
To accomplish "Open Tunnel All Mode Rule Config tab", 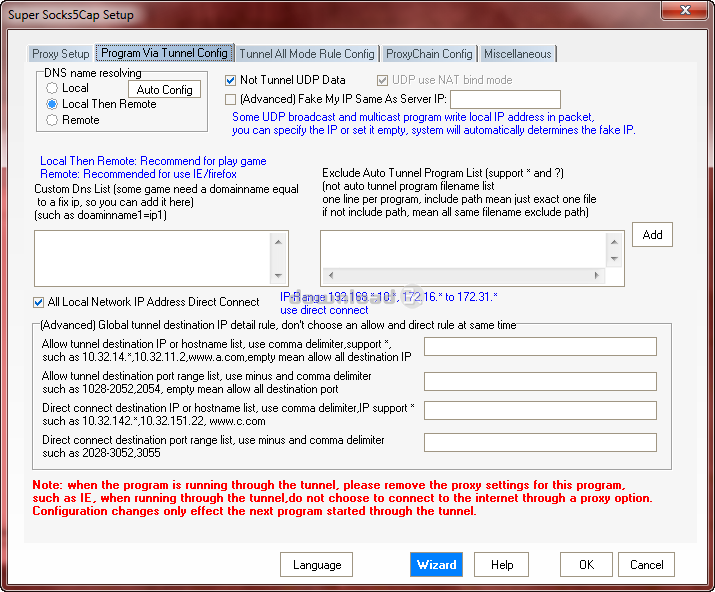I will coord(307,54).
